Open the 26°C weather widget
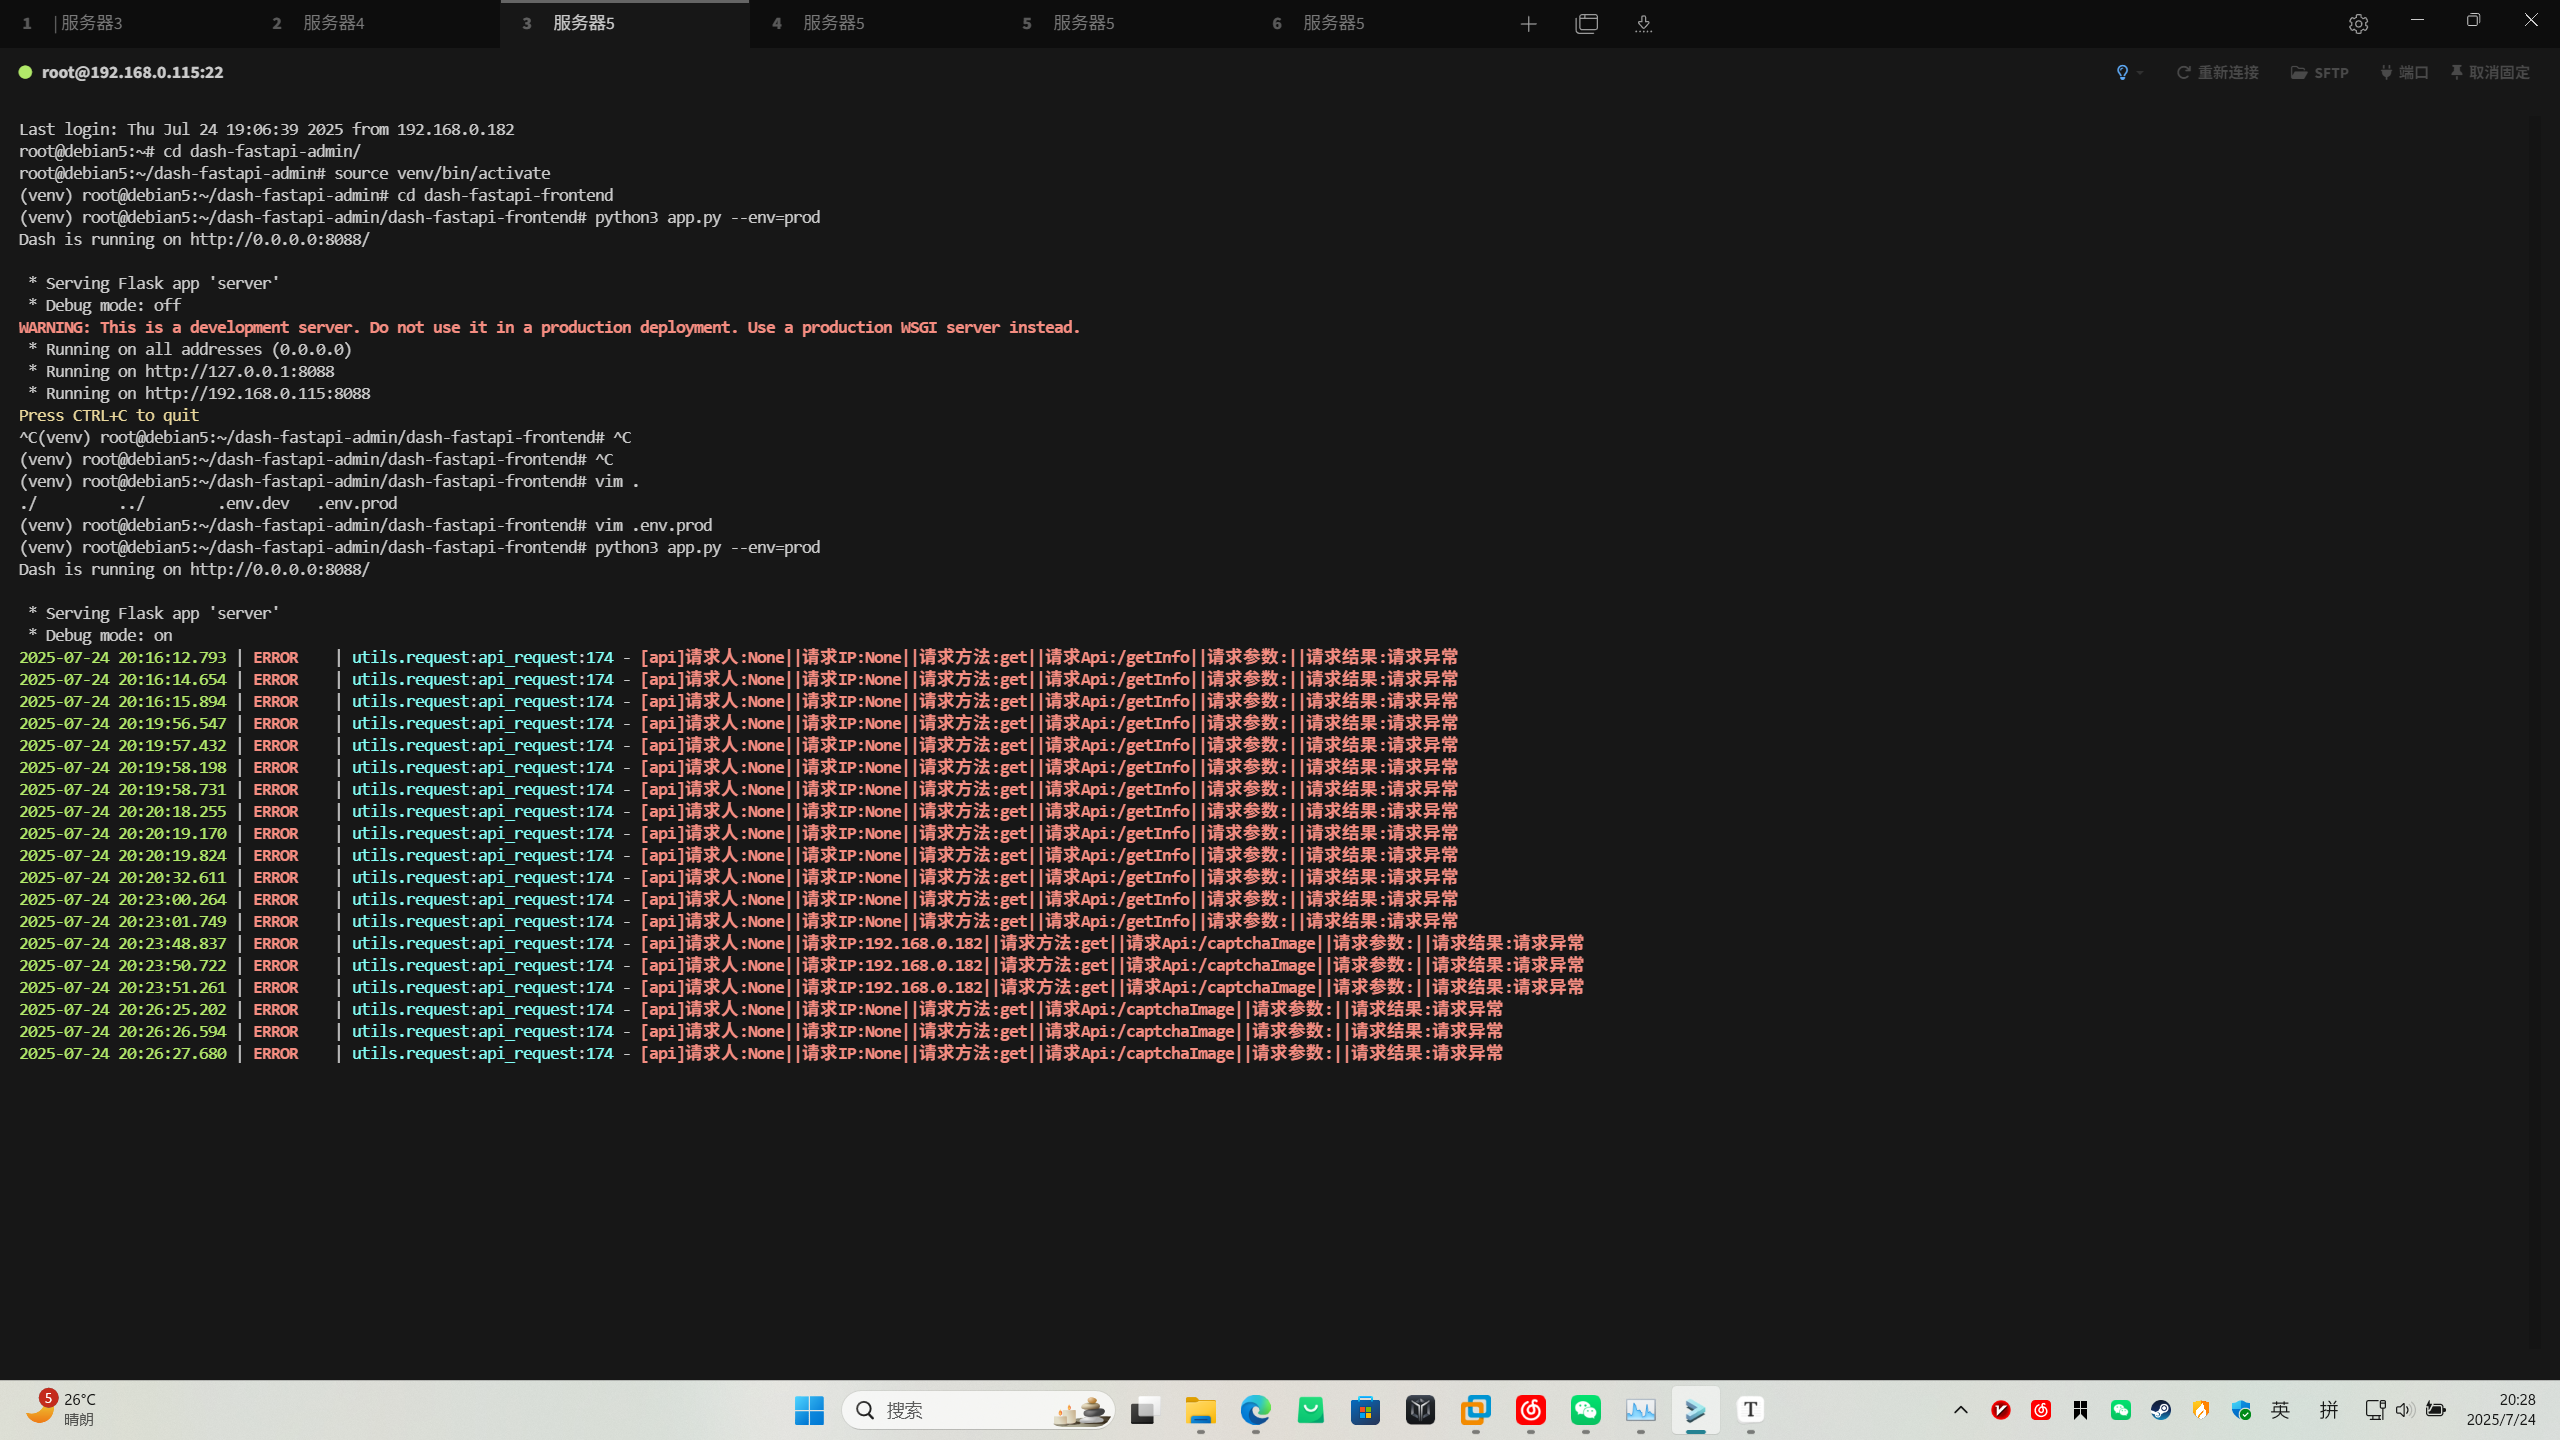Screen dimensions: 2560x1440 coord(62,1409)
